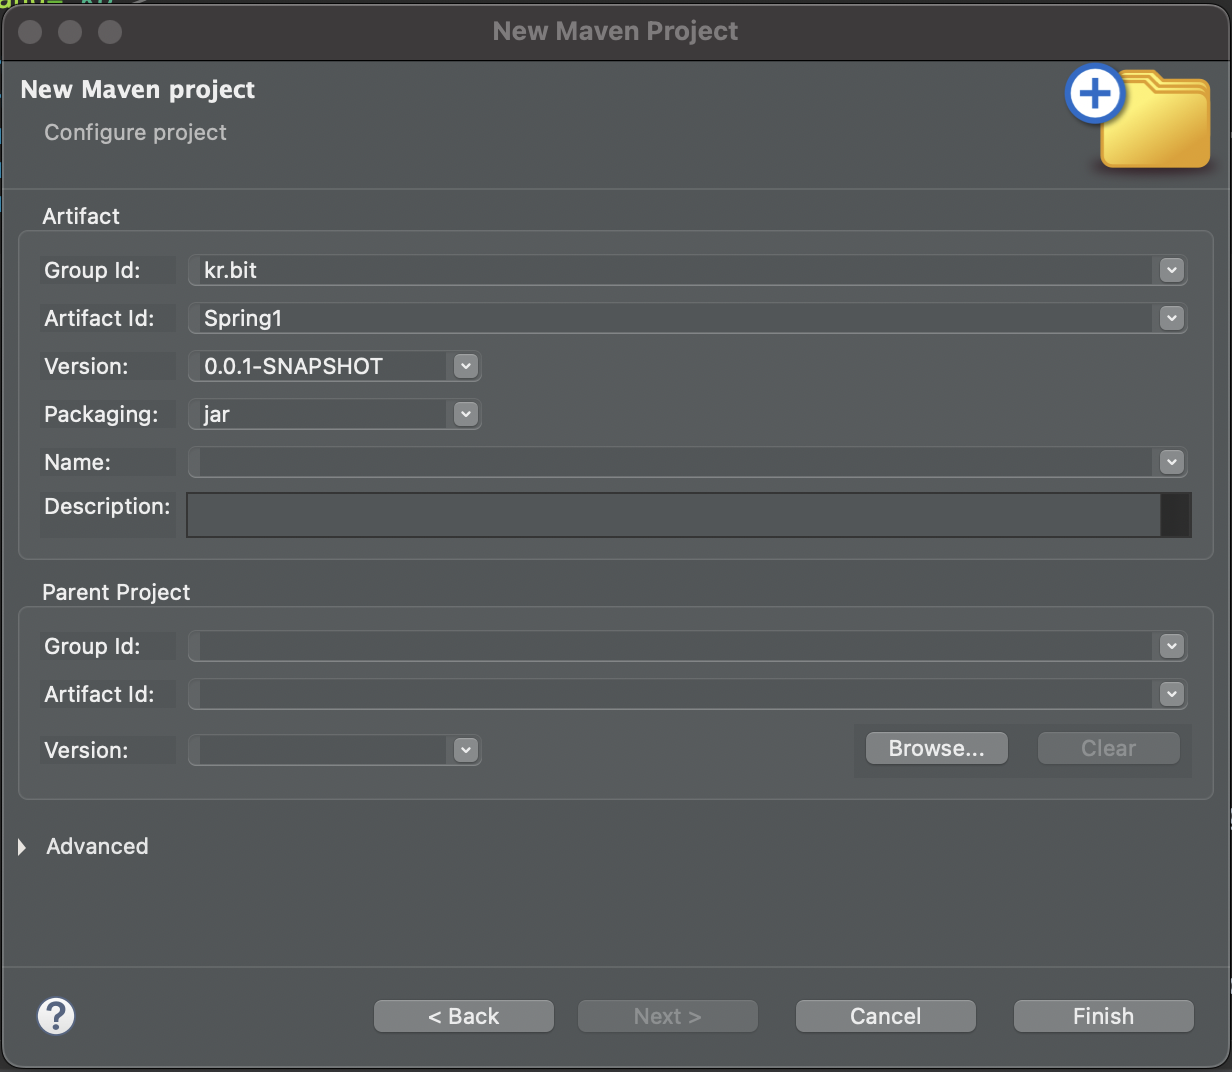Go back with the < Back button
1232x1072 pixels.
tap(464, 1016)
